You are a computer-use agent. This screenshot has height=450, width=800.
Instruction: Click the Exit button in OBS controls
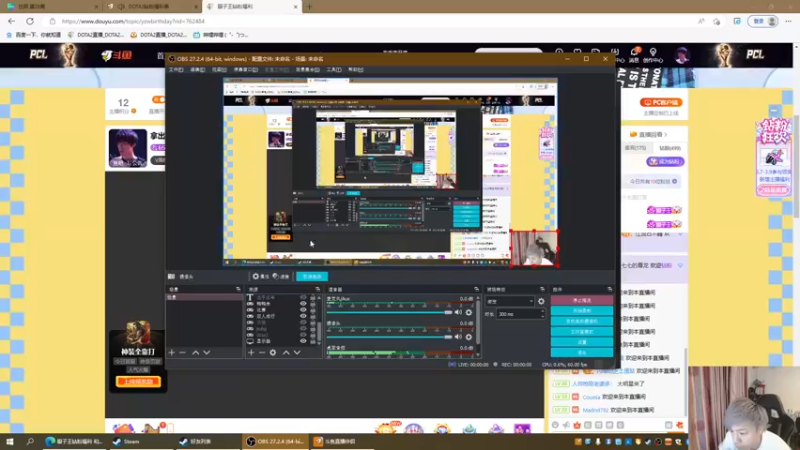click(582, 353)
